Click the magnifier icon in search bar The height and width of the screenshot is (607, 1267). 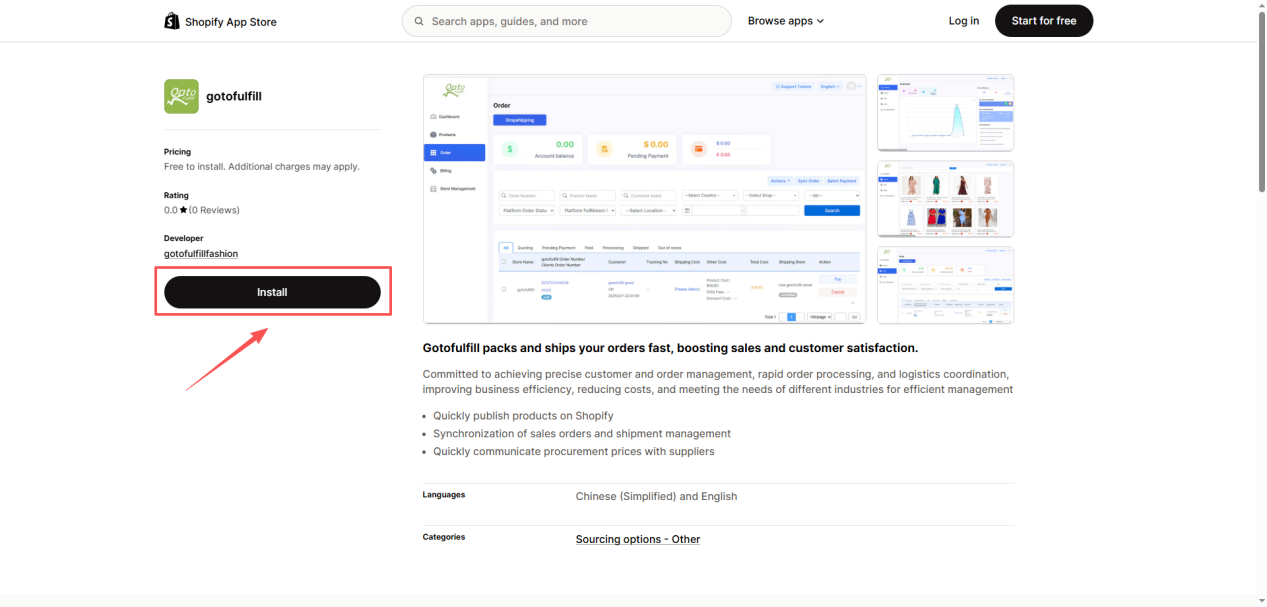pyautogui.click(x=419, y=21)
